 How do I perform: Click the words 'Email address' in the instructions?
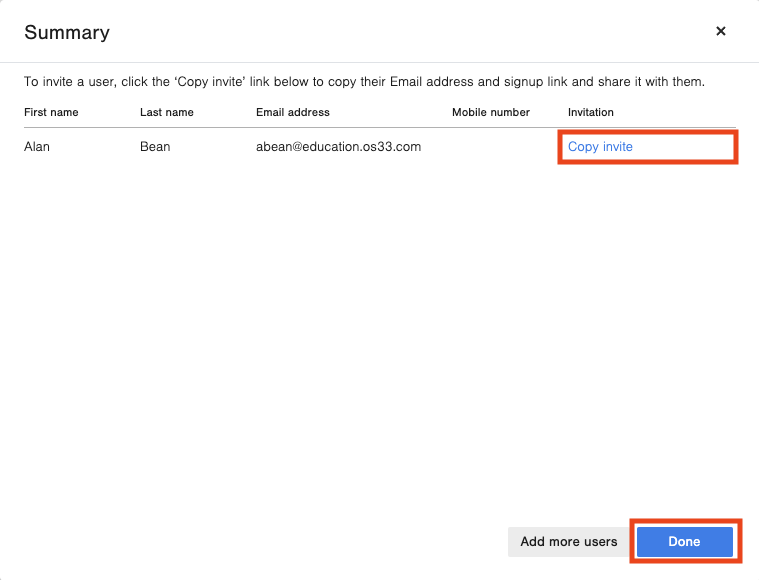(432, 81)
